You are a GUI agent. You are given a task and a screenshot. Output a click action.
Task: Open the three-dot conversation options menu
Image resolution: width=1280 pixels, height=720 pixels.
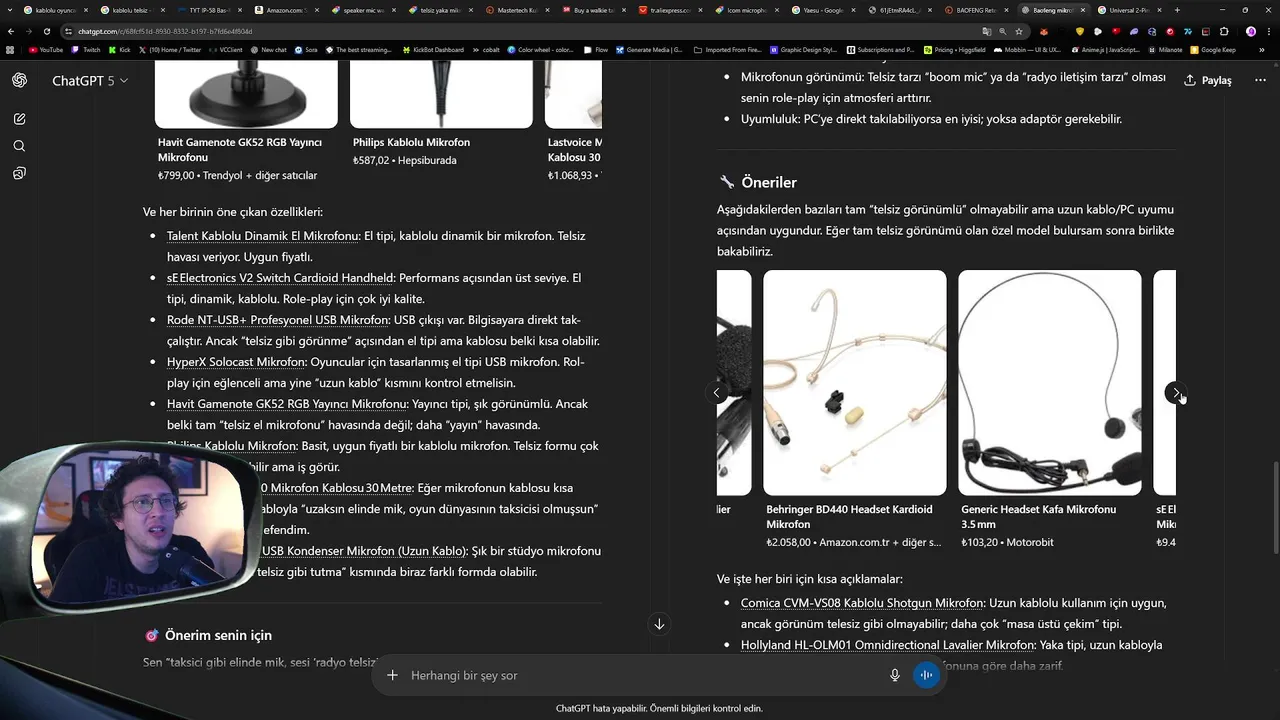1260,80
